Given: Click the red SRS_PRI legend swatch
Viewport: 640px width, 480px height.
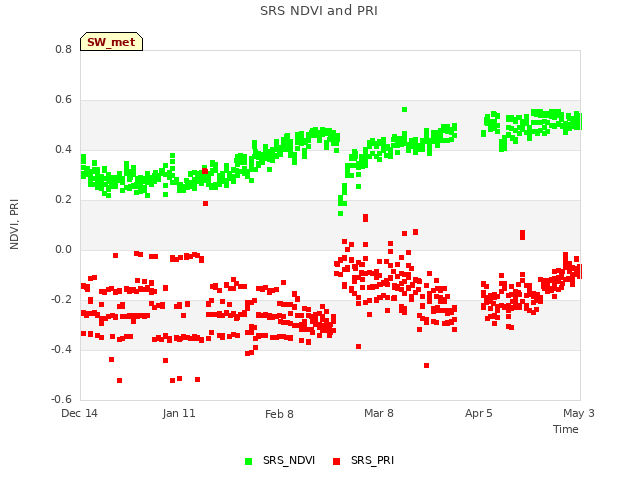Looking at the screenshot, I should (336, 461).
